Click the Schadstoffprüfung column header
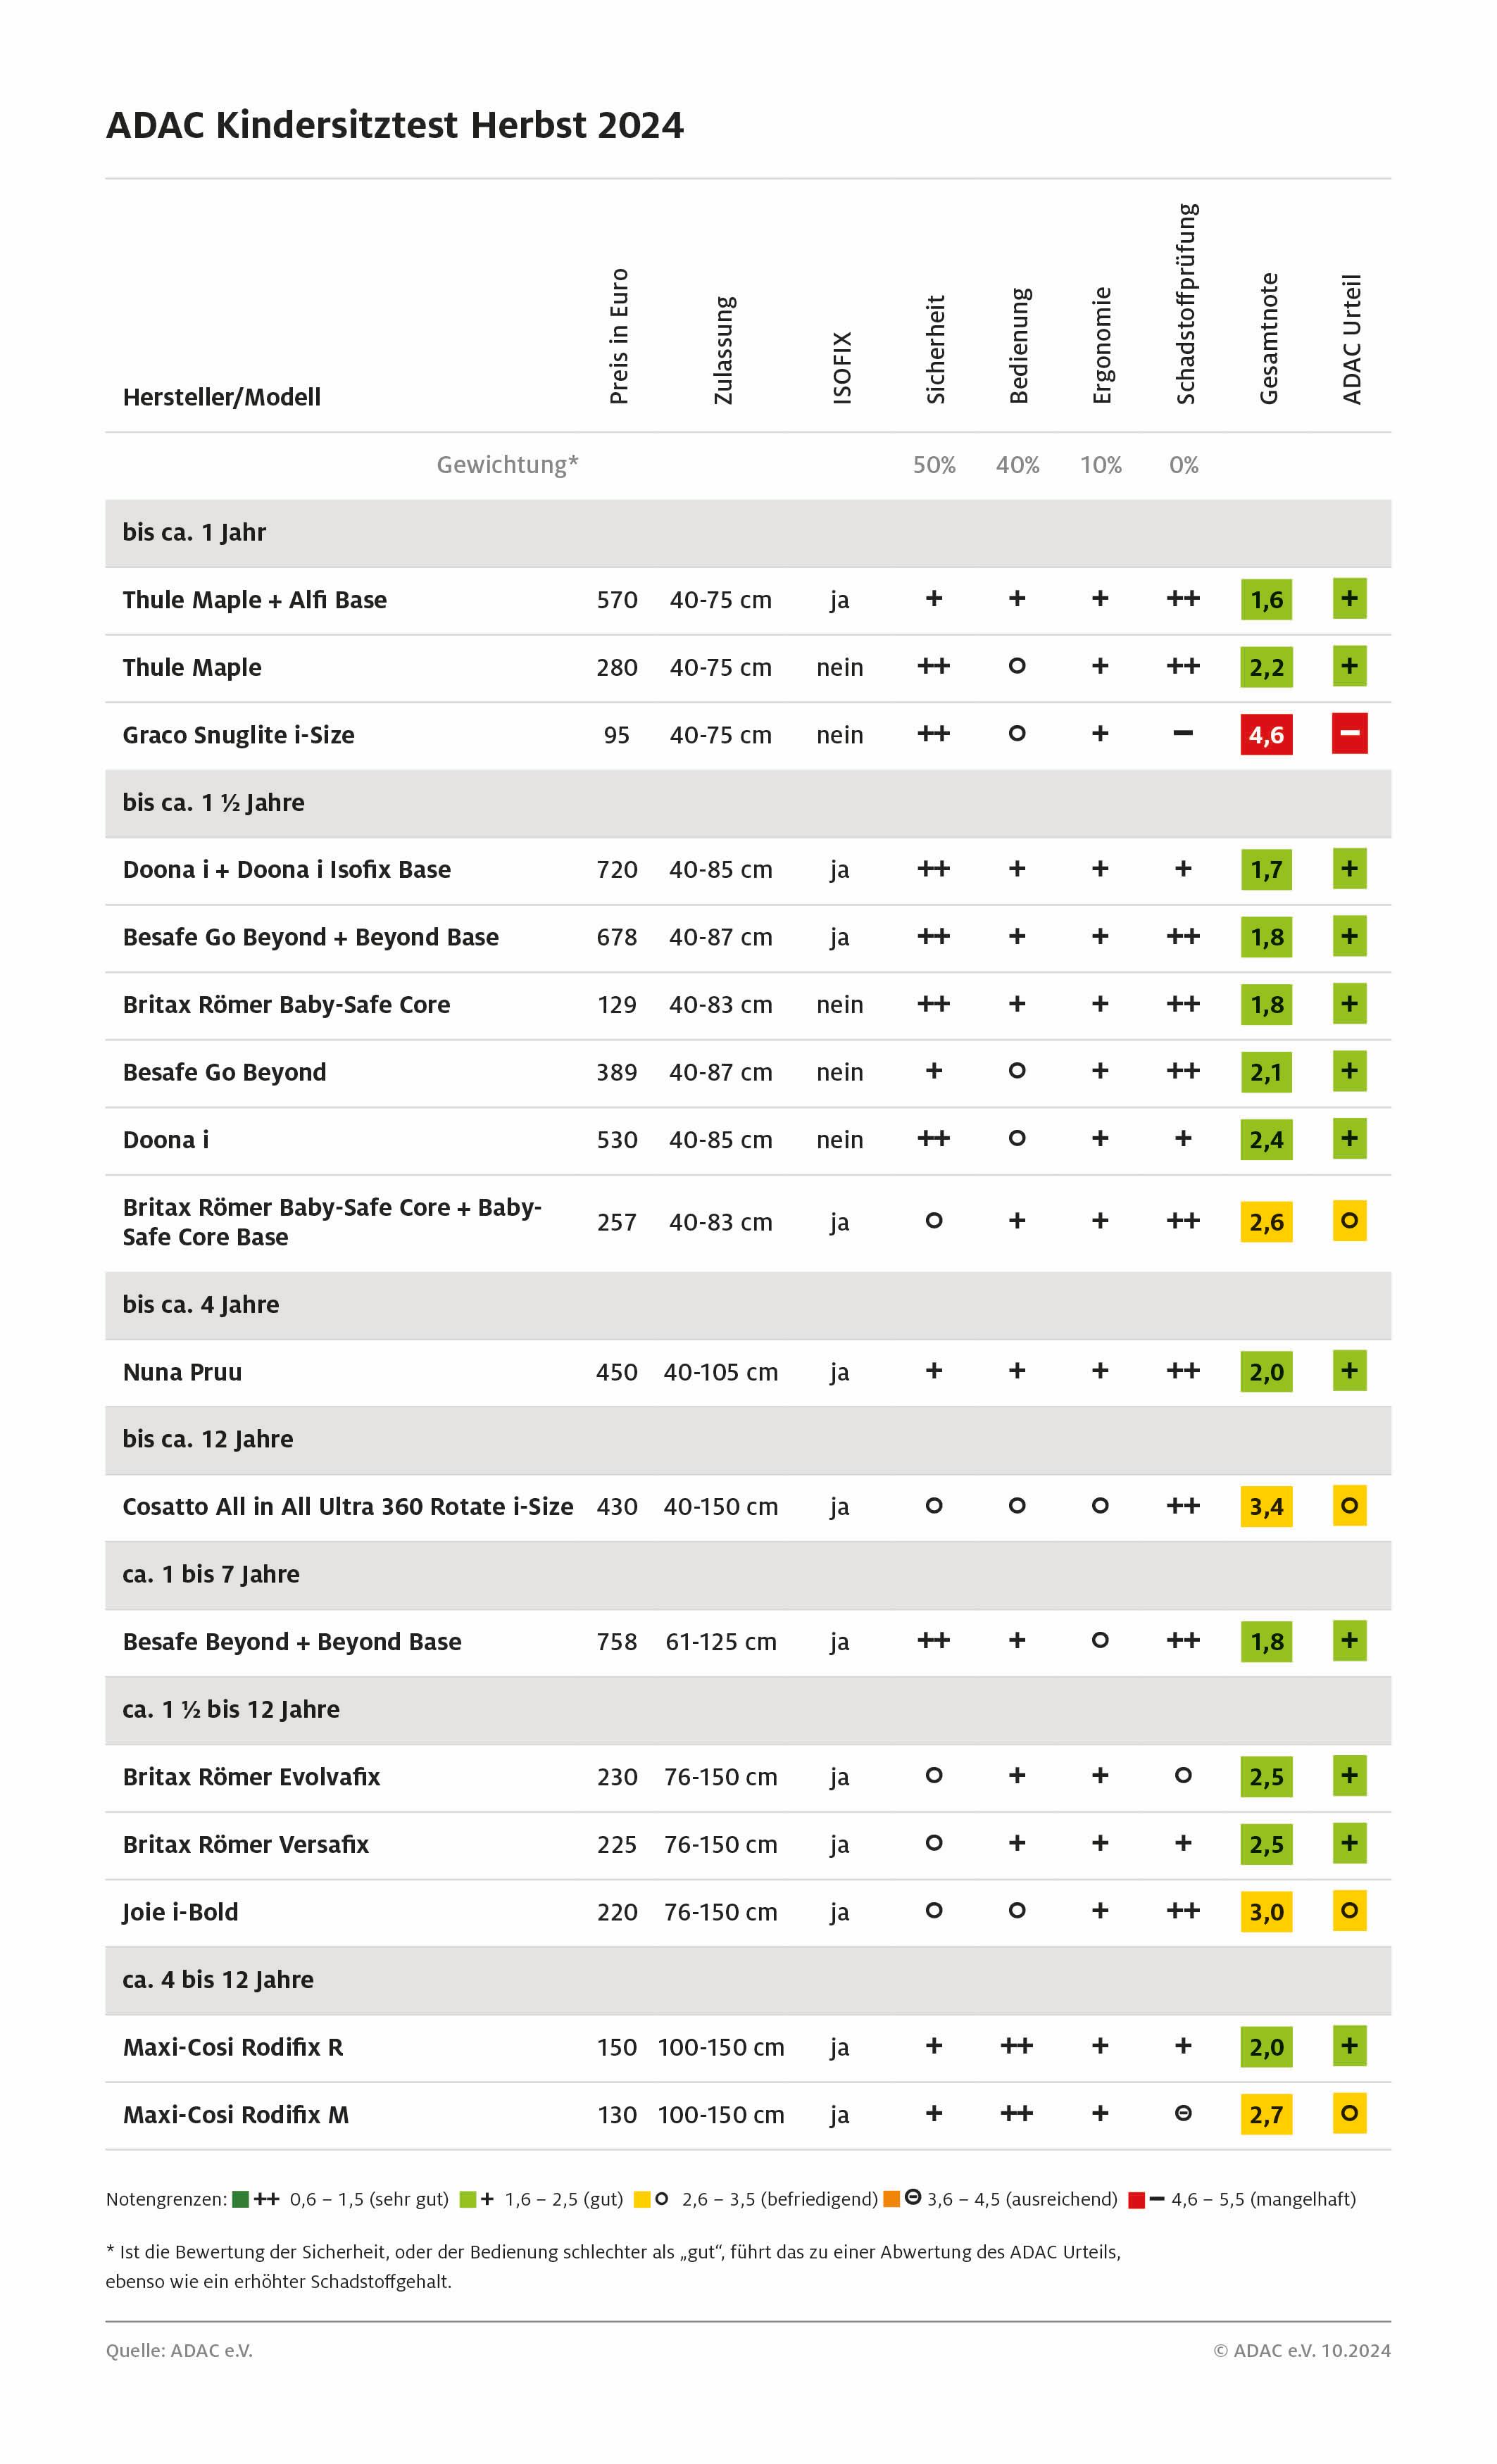This screenshot has width=1497, height=2464. 1185,304
